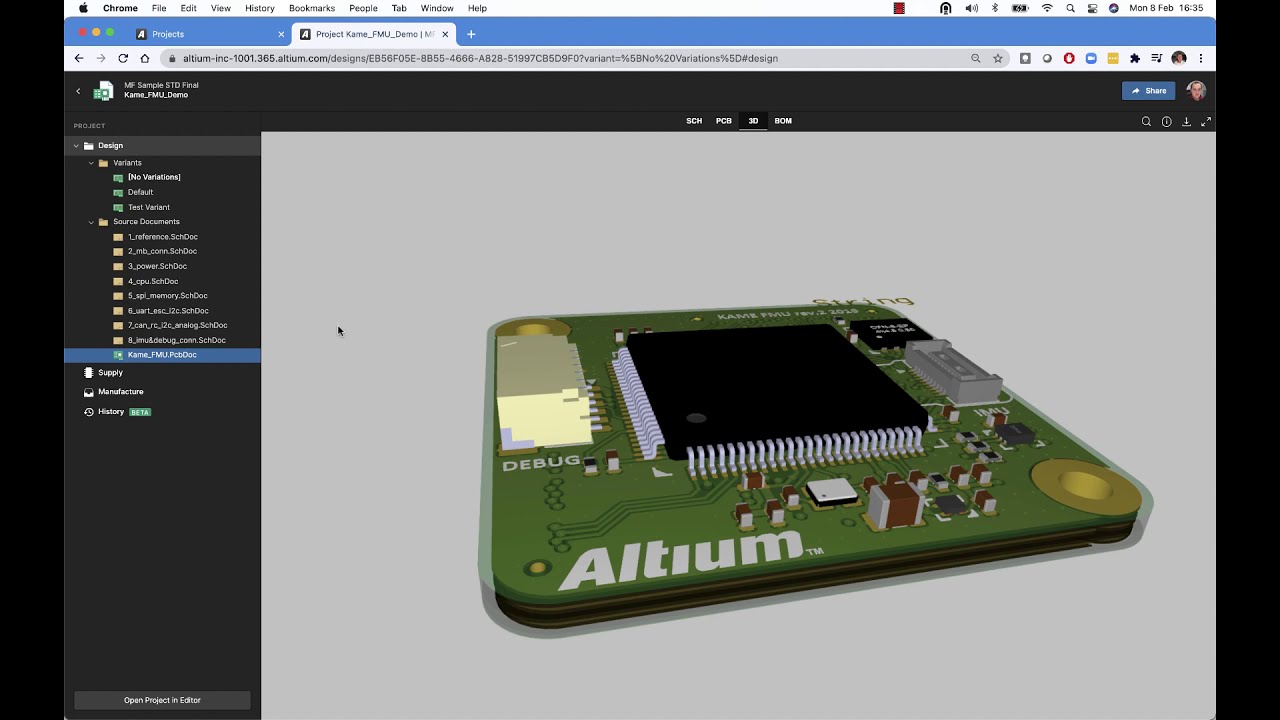This screenshot has height=720, width=1280.
Task: Click the volume icon in menu bar
Action: [x=971, y=8]
